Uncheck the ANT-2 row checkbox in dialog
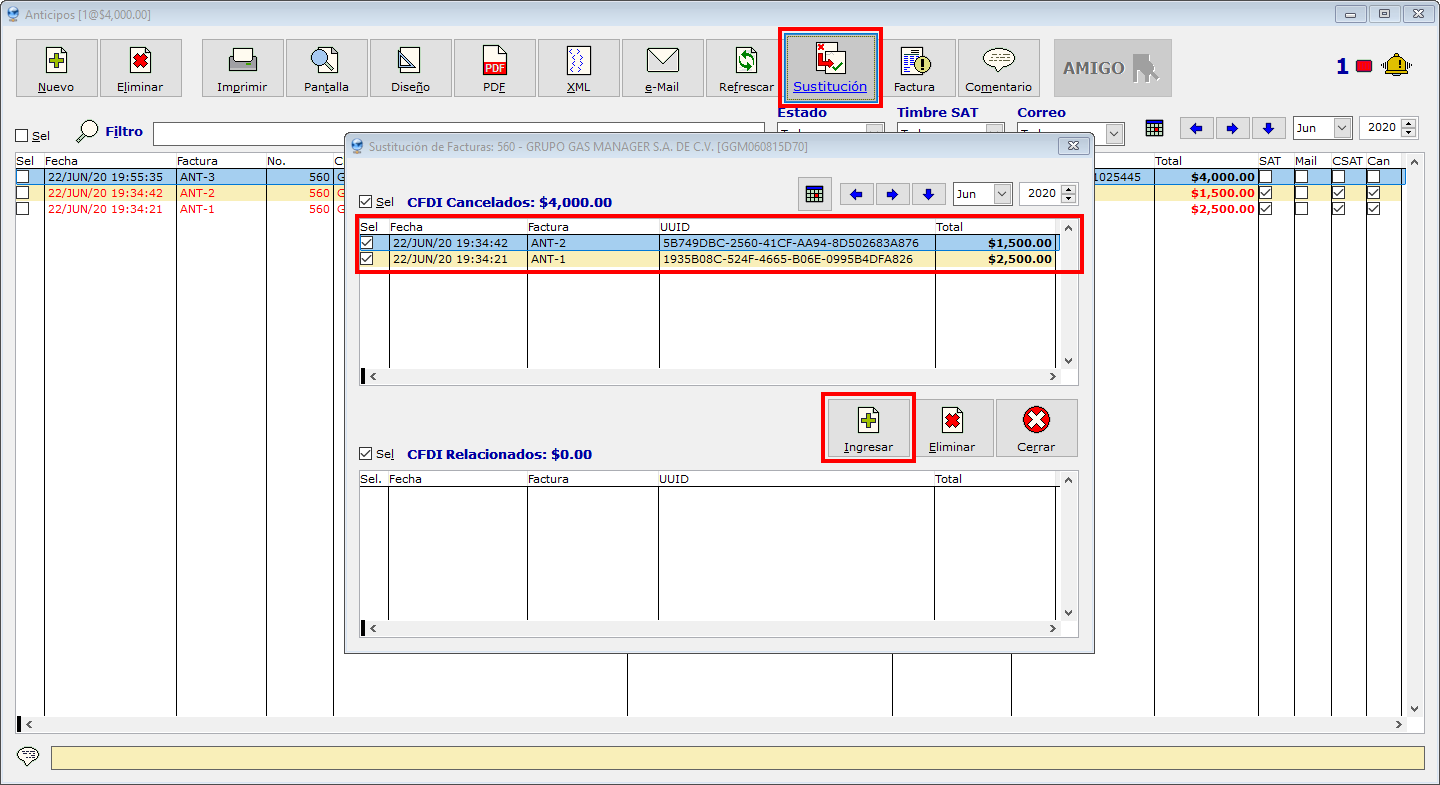 [367, 243]
